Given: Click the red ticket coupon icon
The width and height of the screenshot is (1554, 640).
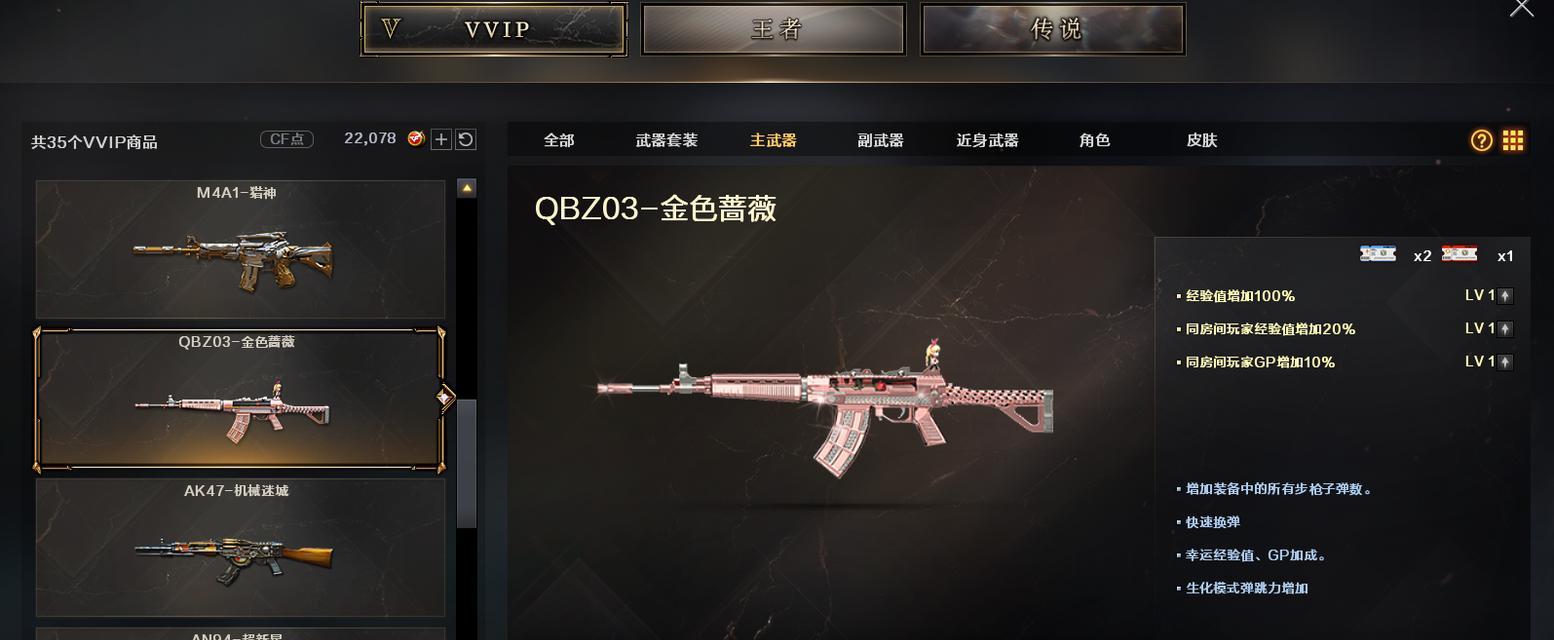Looking at the screenshot, I should pos(1459,254).
